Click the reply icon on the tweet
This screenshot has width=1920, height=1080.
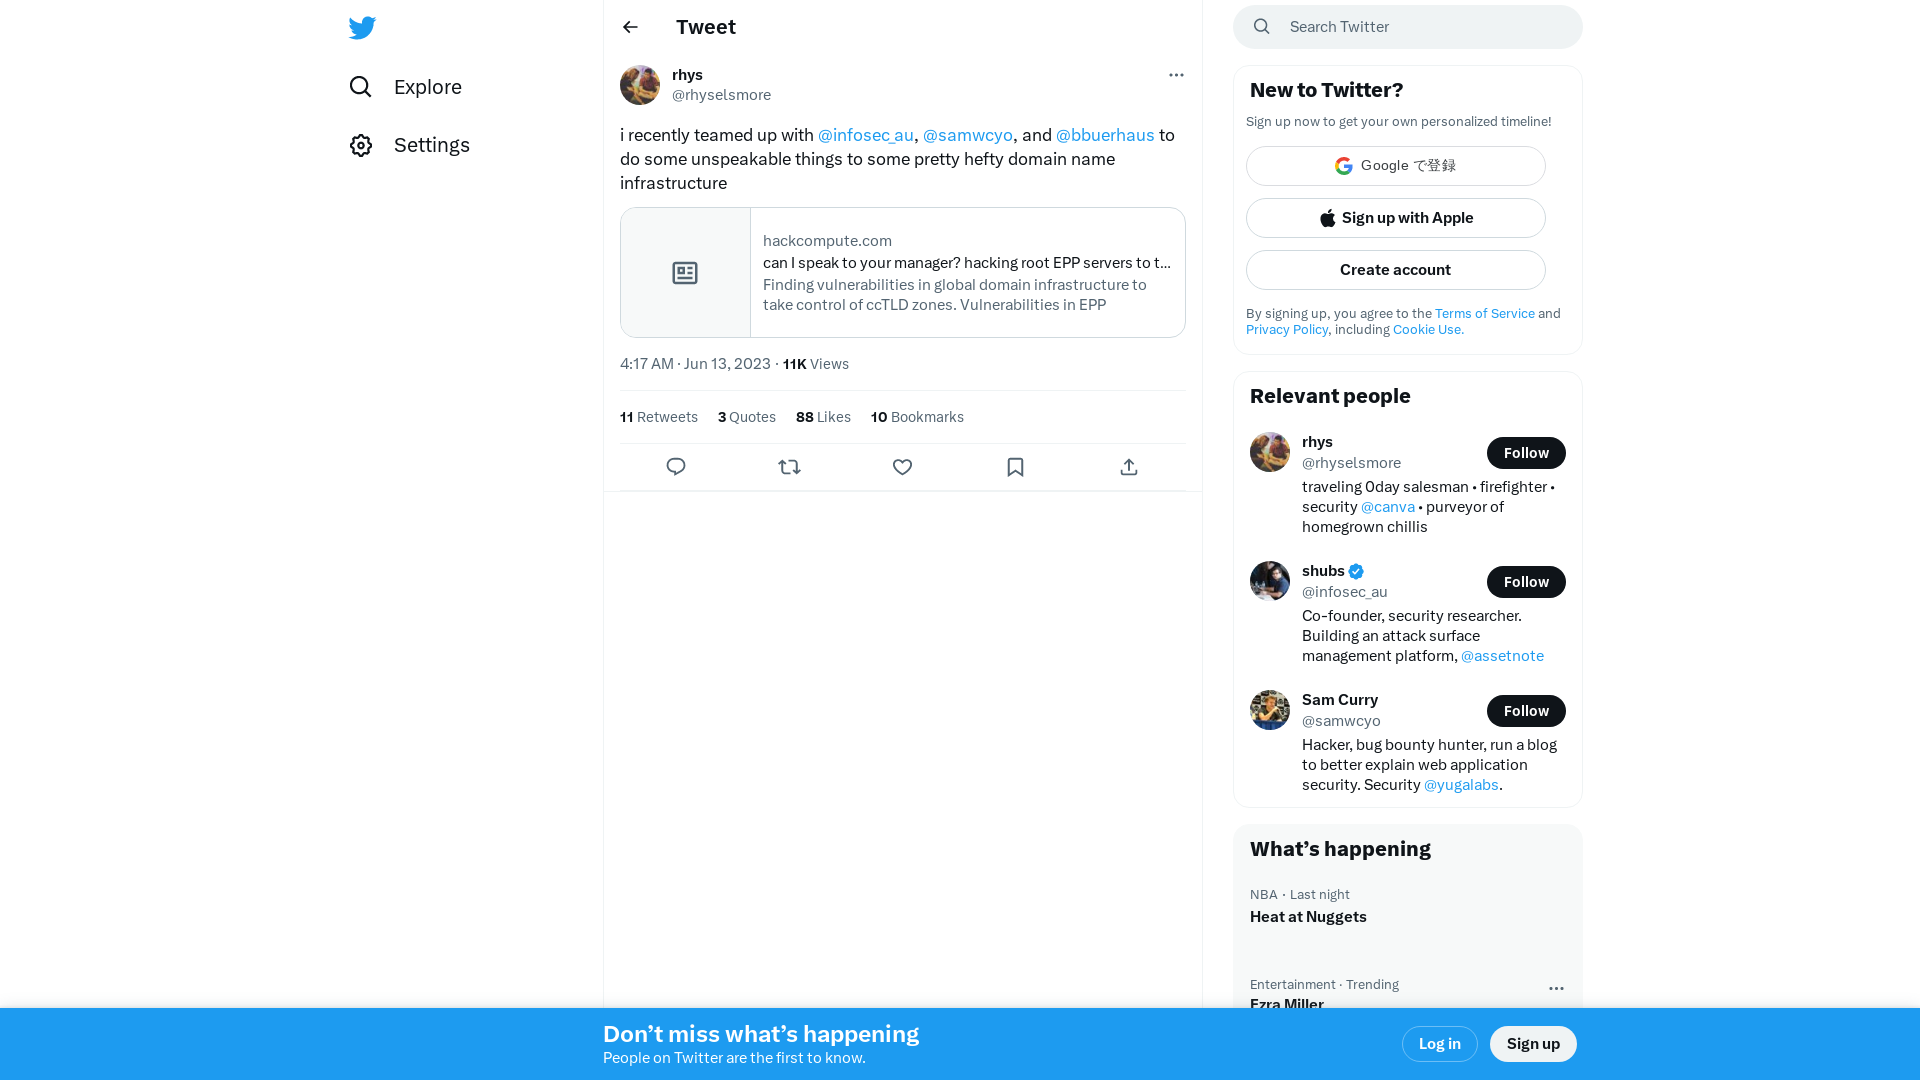676,467
